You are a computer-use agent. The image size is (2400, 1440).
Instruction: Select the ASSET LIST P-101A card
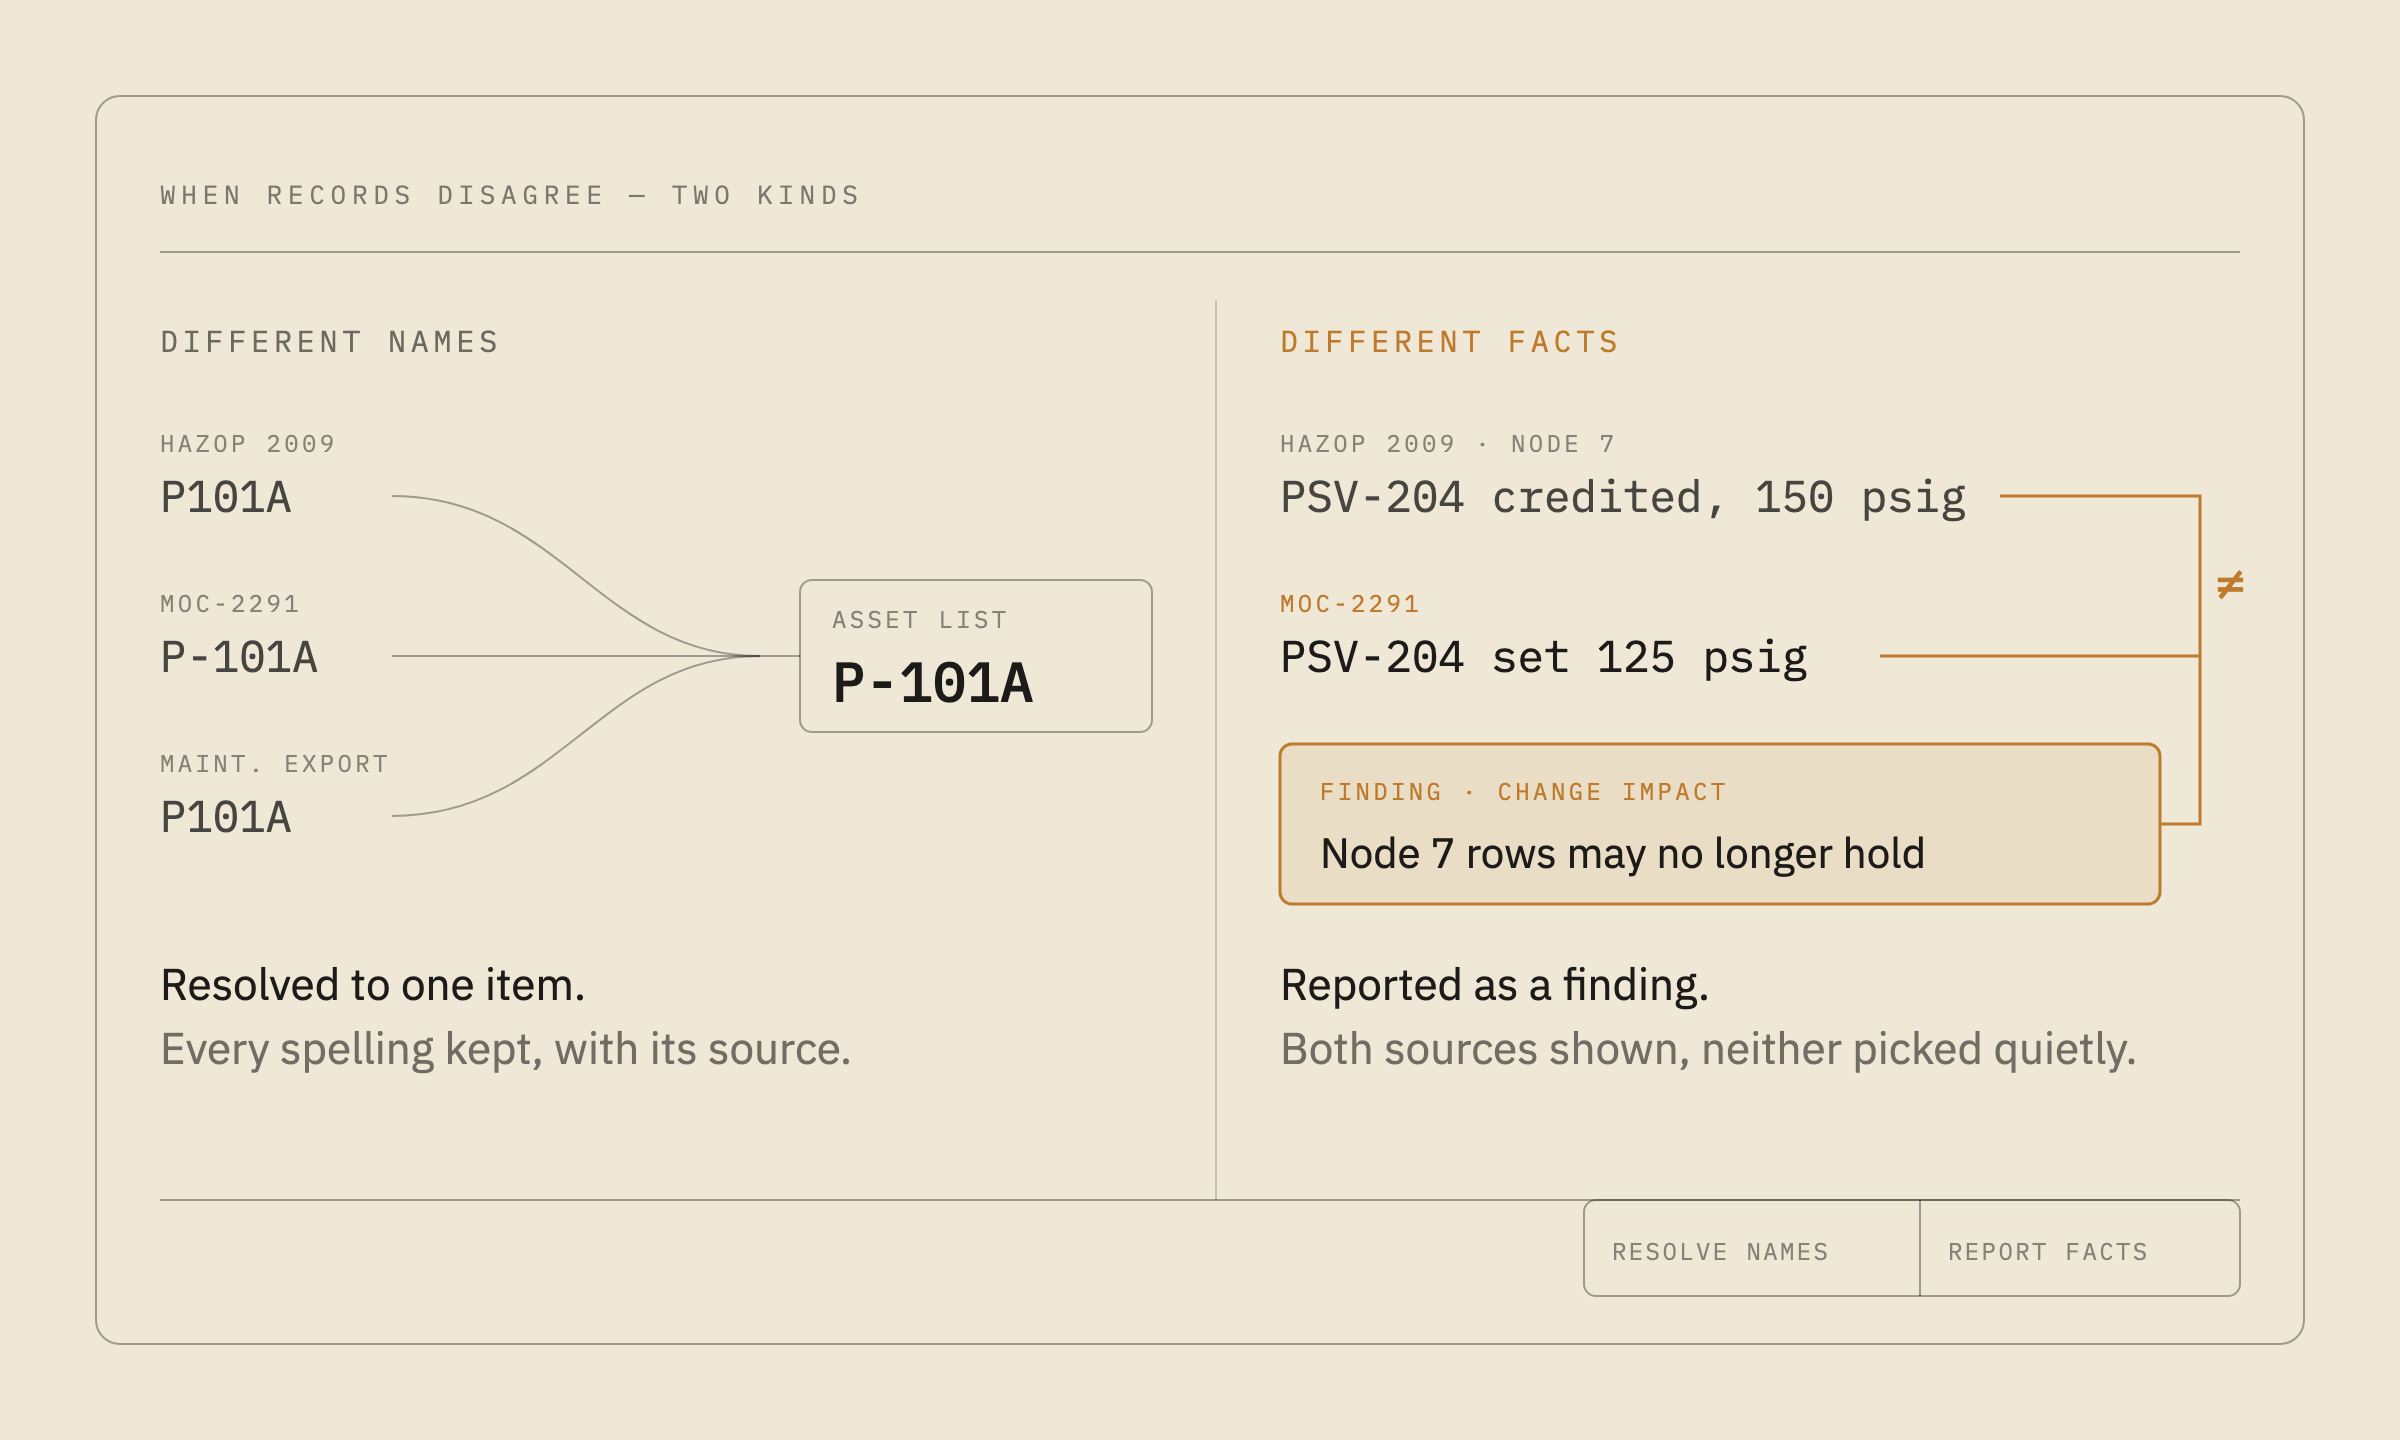[976, 656]
